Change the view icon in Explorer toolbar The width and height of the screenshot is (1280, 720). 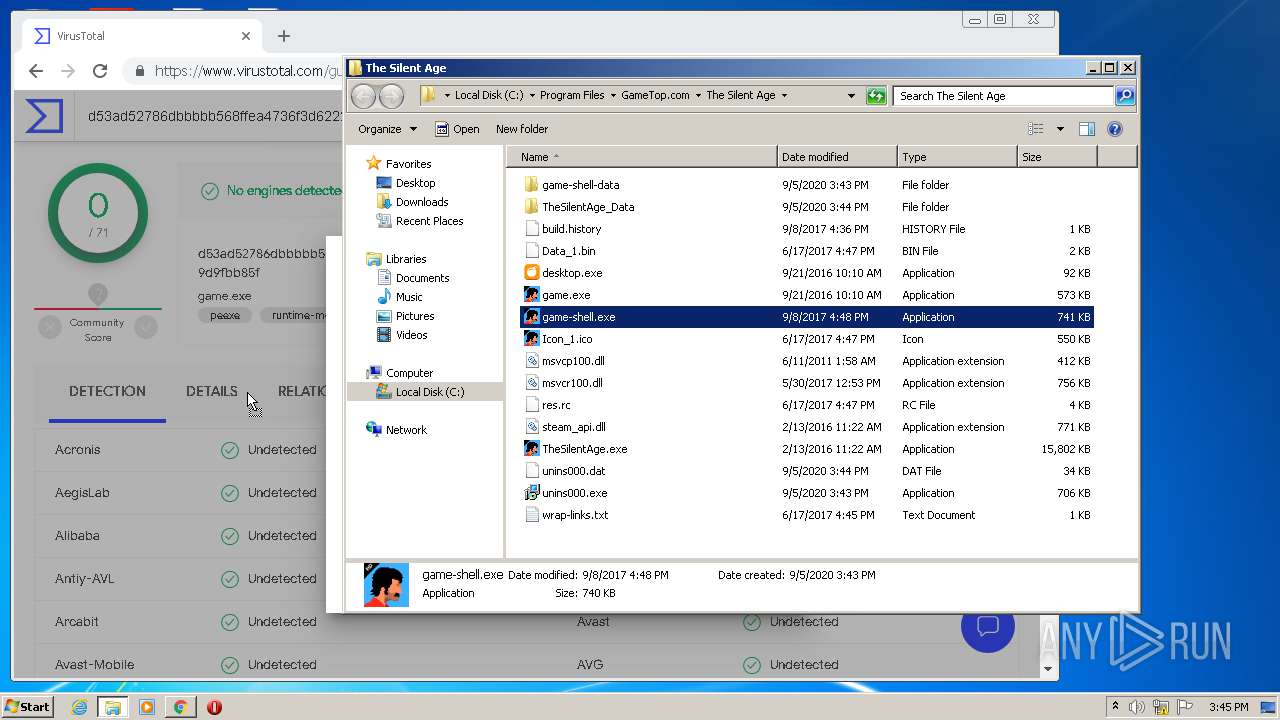point(1036,129)
